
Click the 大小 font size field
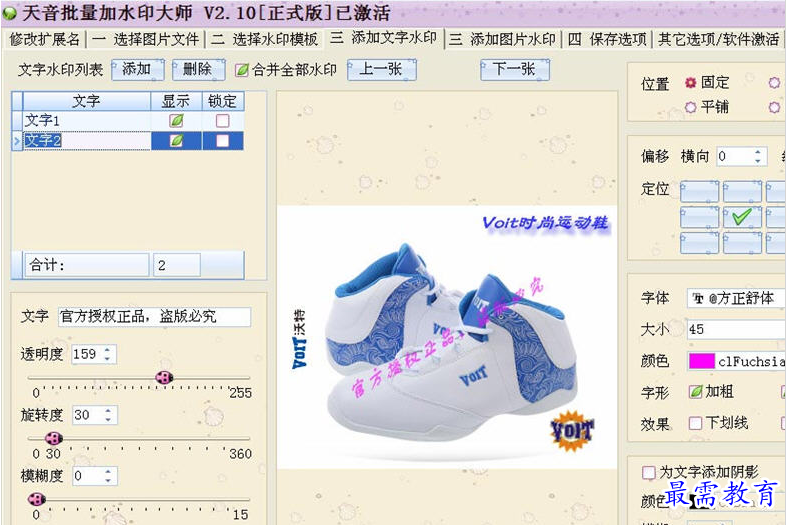click(736, 329)
